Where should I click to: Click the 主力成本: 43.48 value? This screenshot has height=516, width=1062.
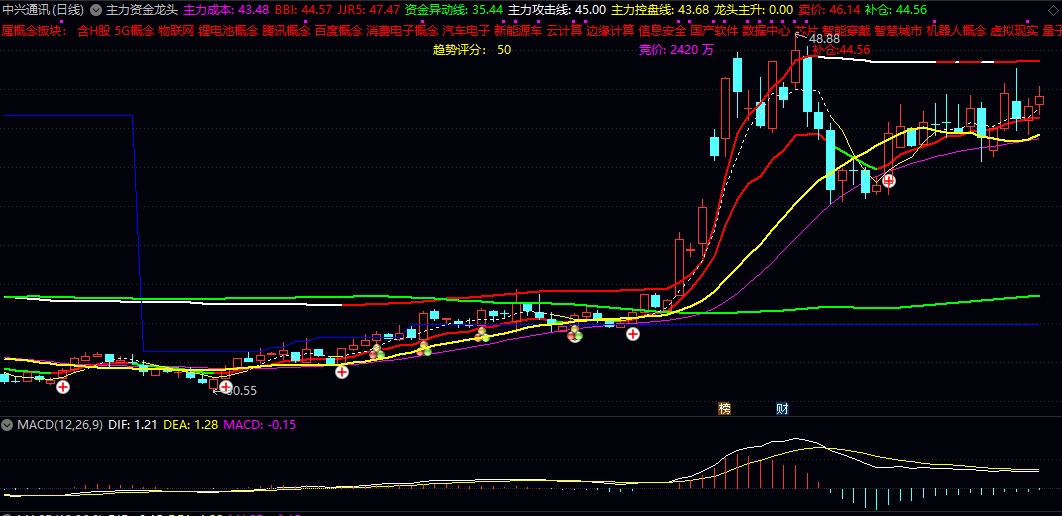[x=226, y=10]
